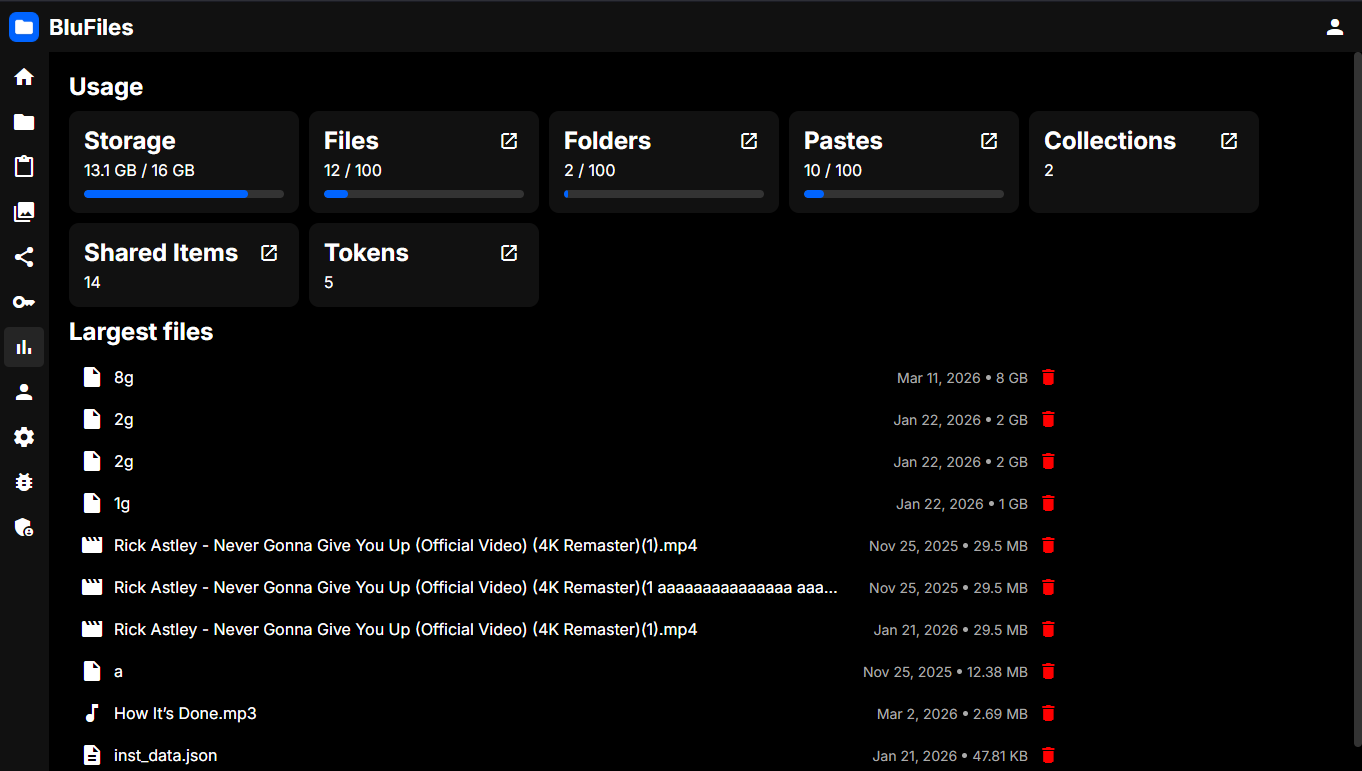
Task: Open the admin shield icon in sidebar
Action: coord(24,527)
